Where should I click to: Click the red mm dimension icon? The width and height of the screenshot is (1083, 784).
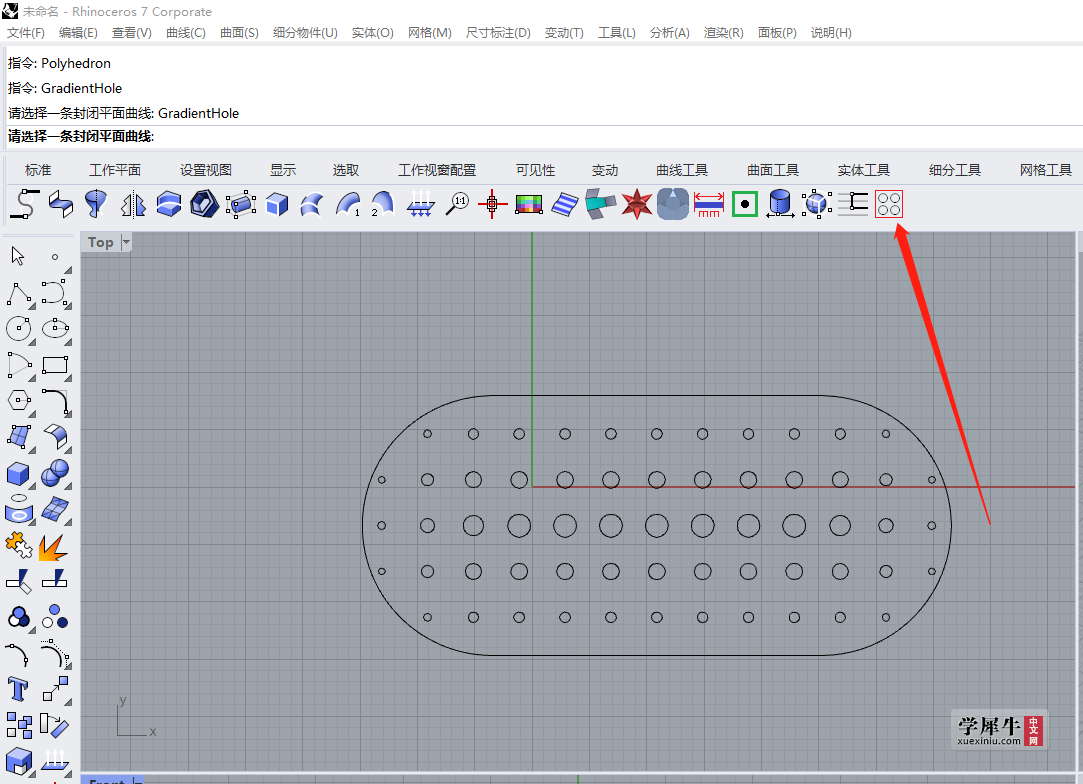(x=709, y=204)
